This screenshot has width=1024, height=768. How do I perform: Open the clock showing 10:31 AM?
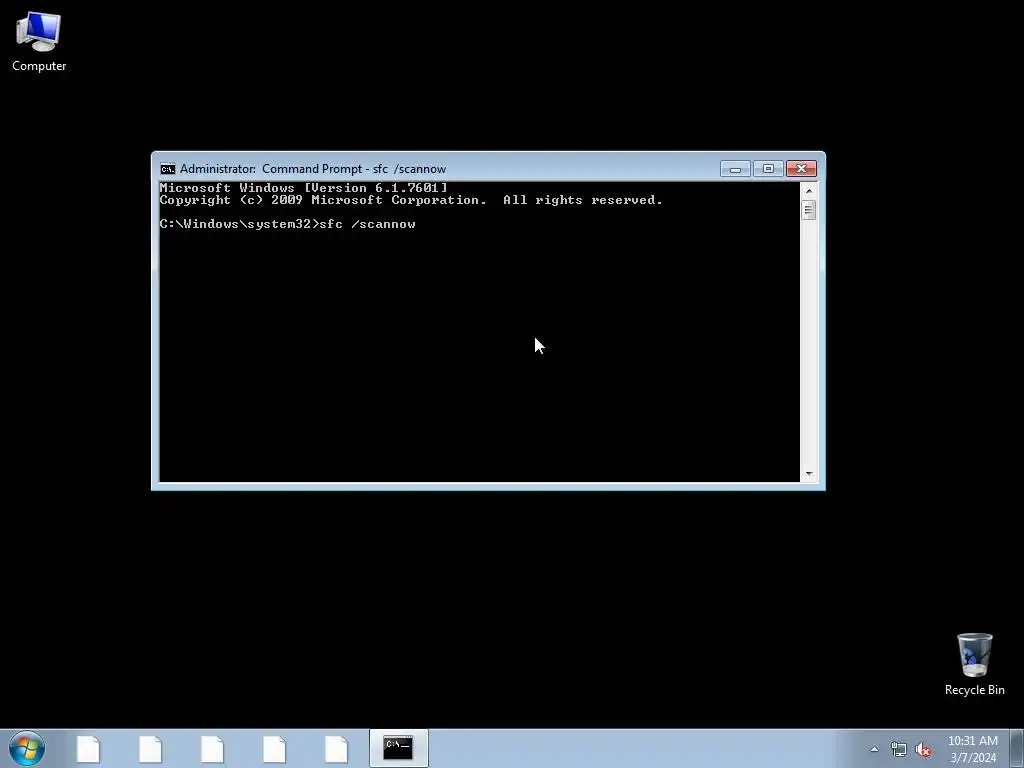973,749
